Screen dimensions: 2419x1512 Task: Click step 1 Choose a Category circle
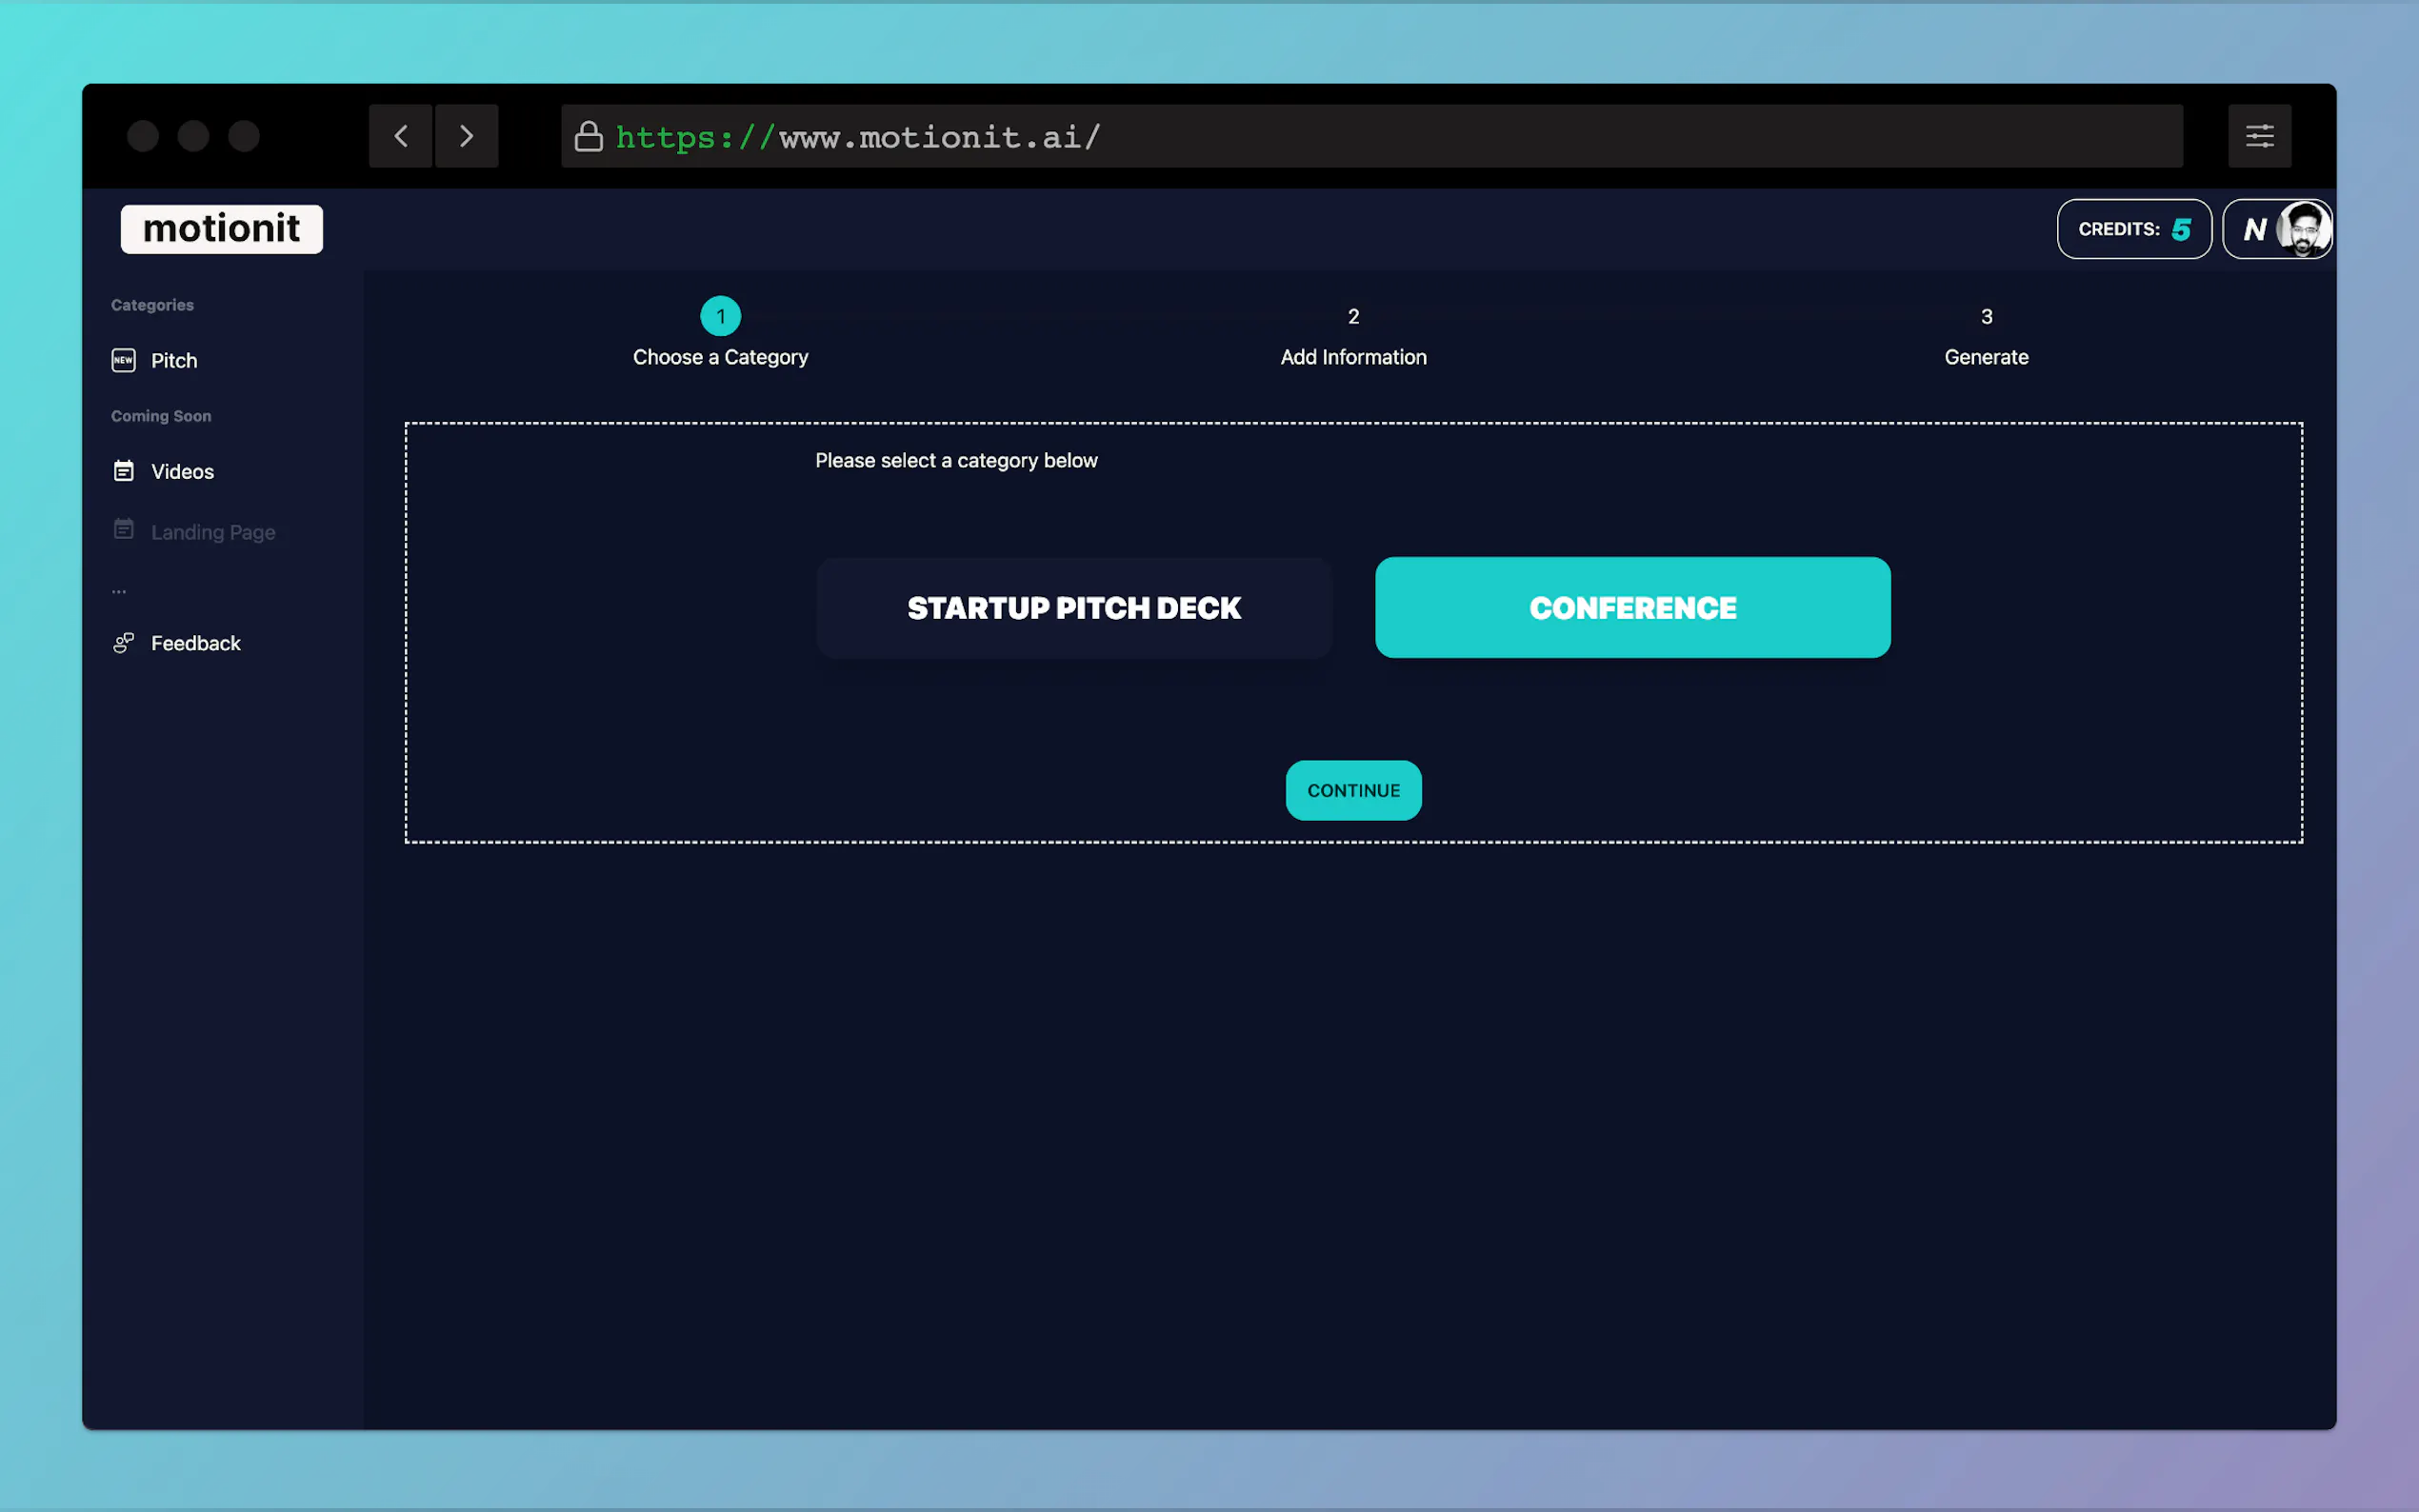[720, 315]
